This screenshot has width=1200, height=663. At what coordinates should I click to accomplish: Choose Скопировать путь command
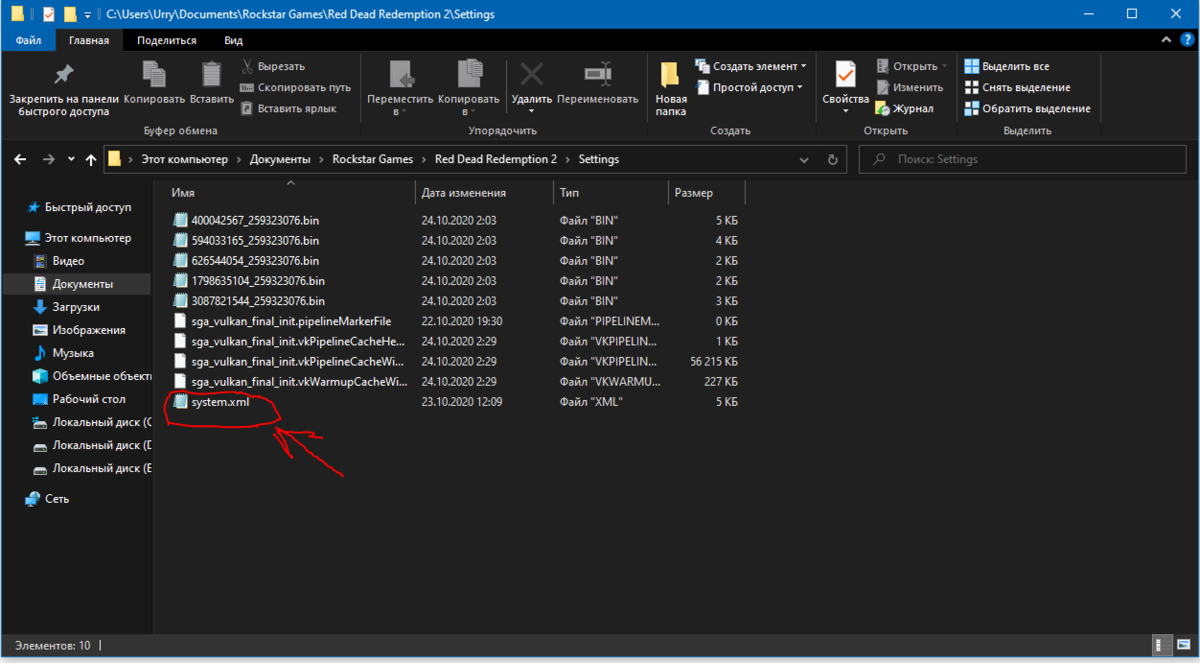(x=296, y=87)
